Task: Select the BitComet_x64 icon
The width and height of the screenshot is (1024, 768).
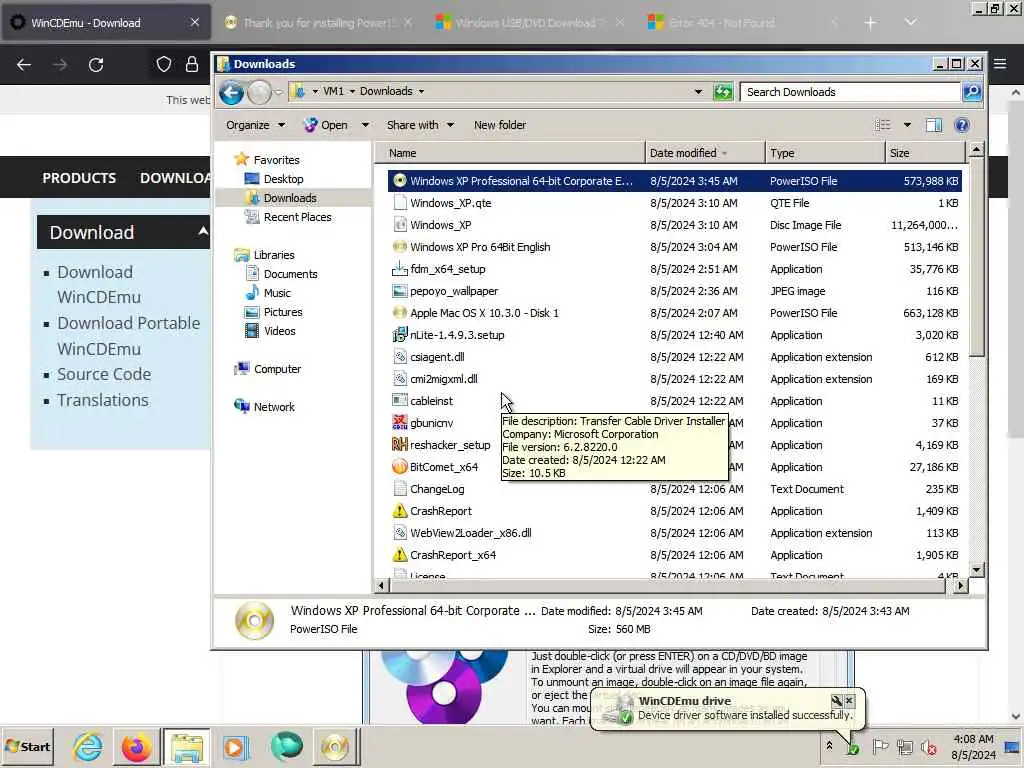Action: tap(400, 466)
